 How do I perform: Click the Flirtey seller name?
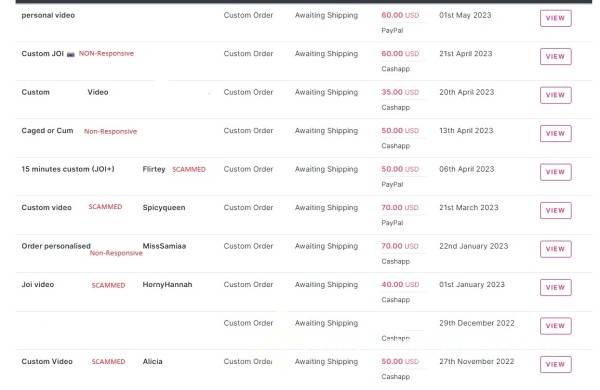pos(154,169)
